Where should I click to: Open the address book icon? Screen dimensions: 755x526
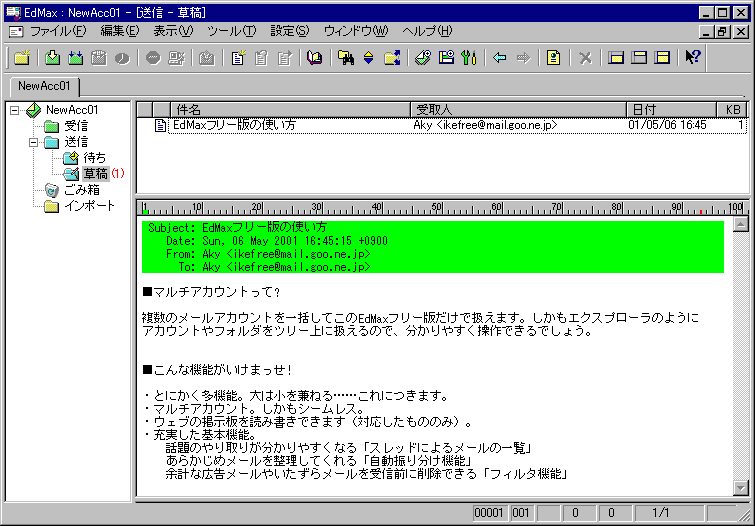coord(314,58)
